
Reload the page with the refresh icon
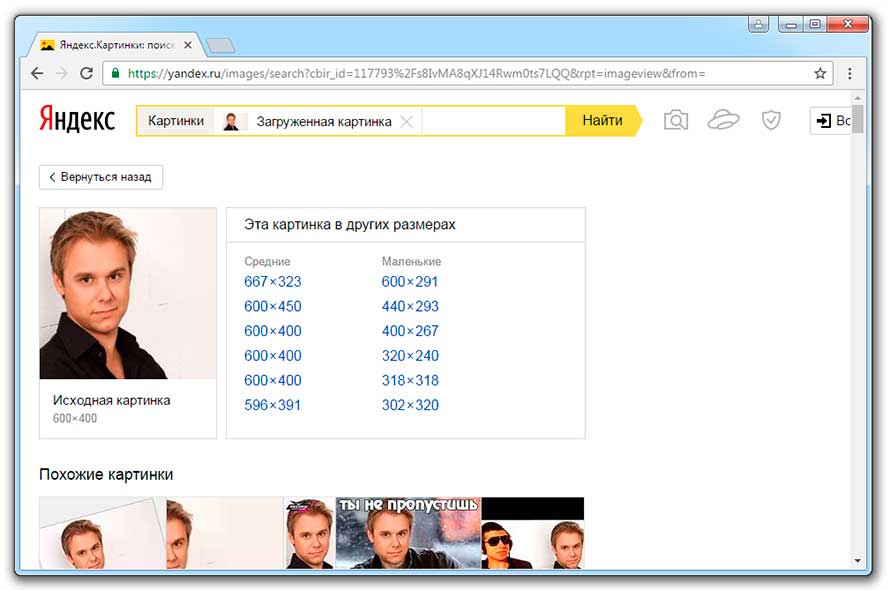pos(87,74)
